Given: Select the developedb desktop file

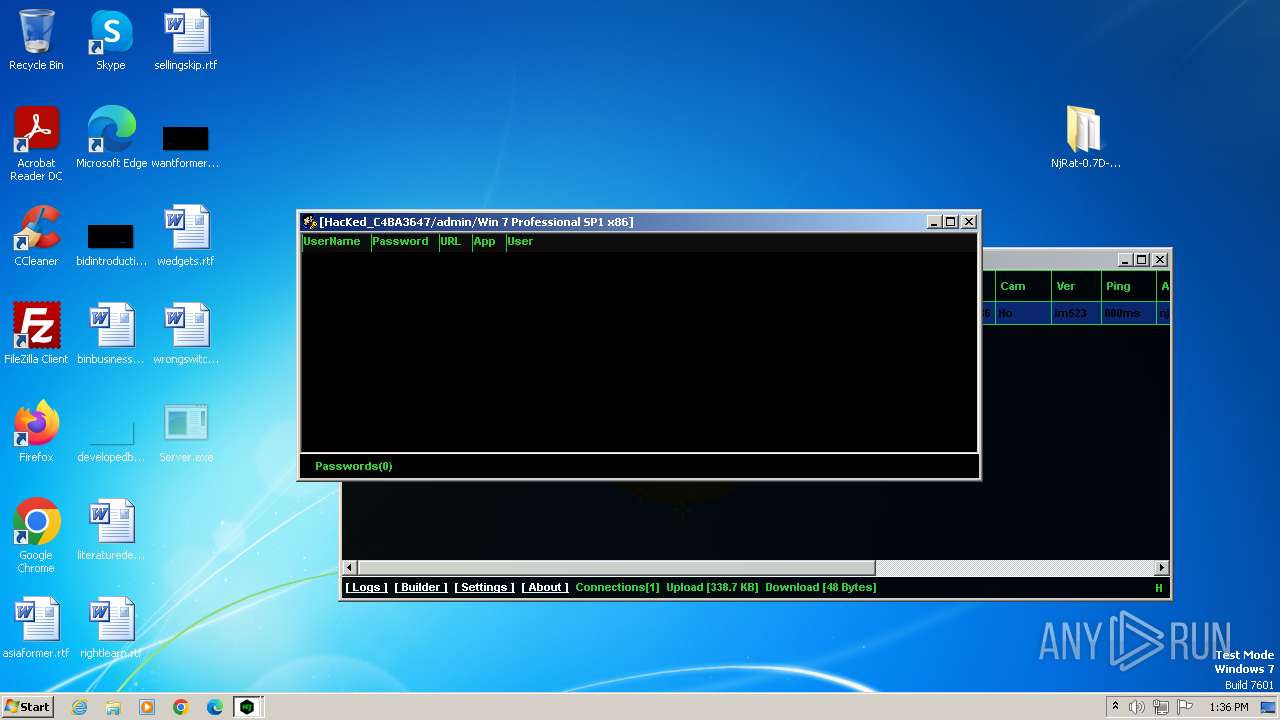Looking at the screenshot, I should [x=111, y=440].
